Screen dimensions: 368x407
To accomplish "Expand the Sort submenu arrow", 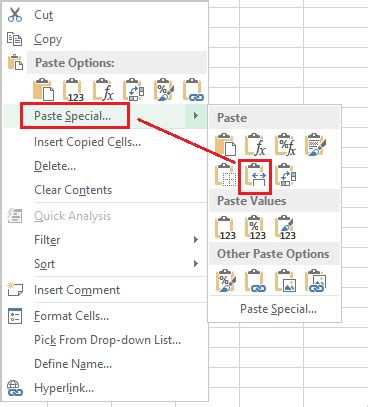I will (x=196, y=264).
